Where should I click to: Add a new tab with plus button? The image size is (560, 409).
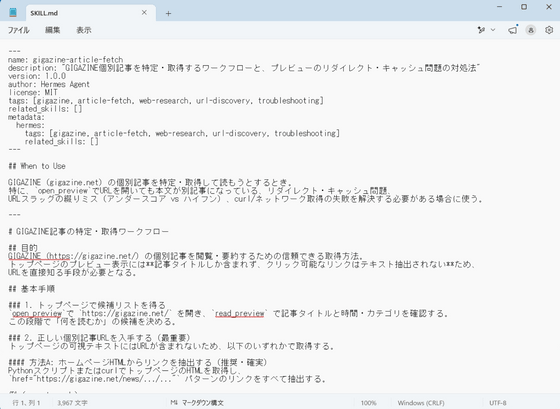[168, 14]
